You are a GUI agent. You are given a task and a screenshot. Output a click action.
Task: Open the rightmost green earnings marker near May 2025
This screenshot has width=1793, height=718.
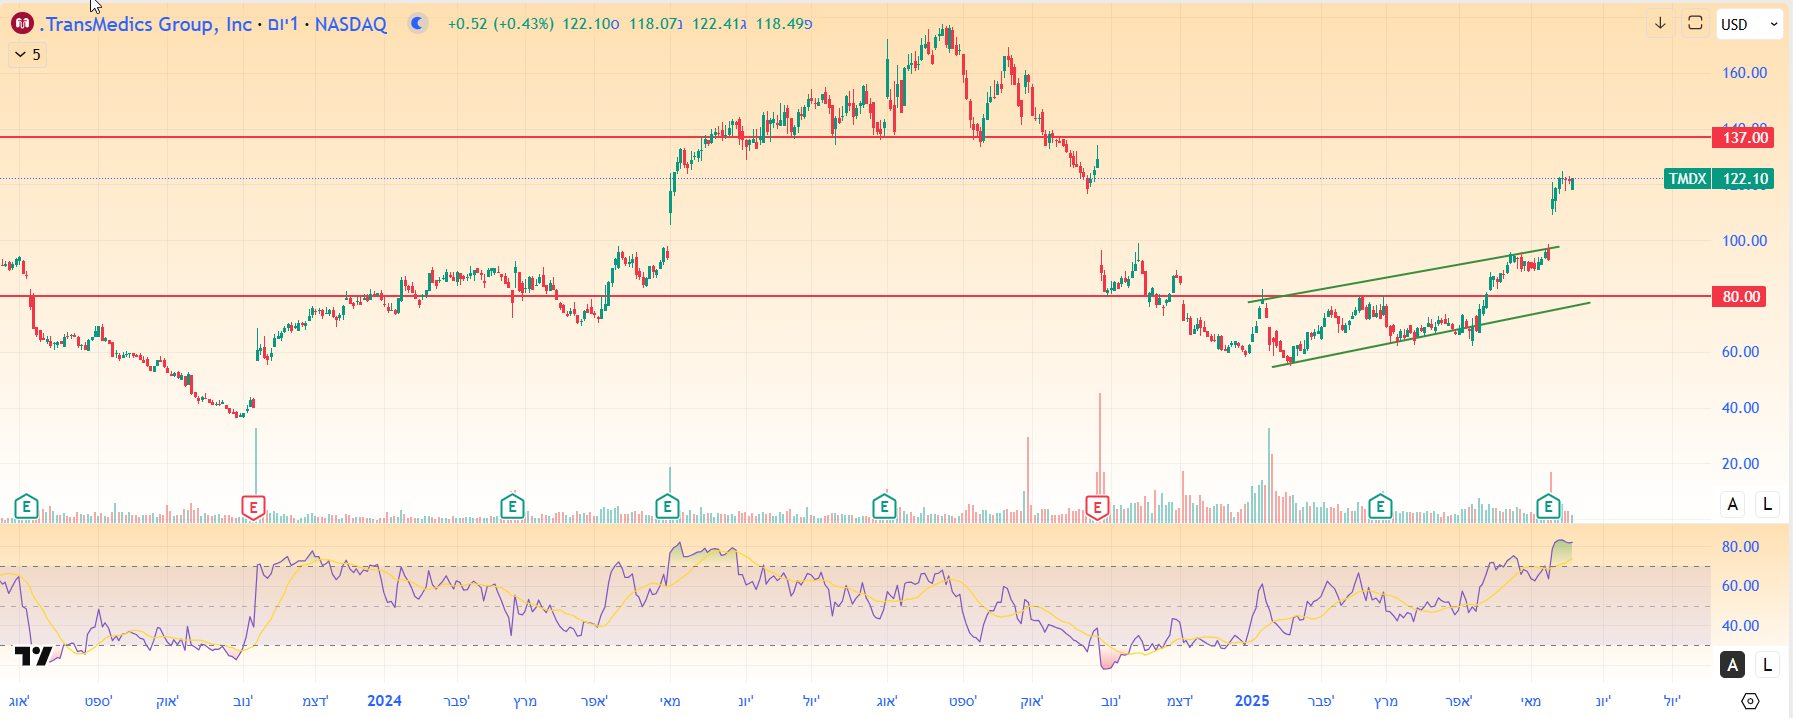(x=1548, y=507)
